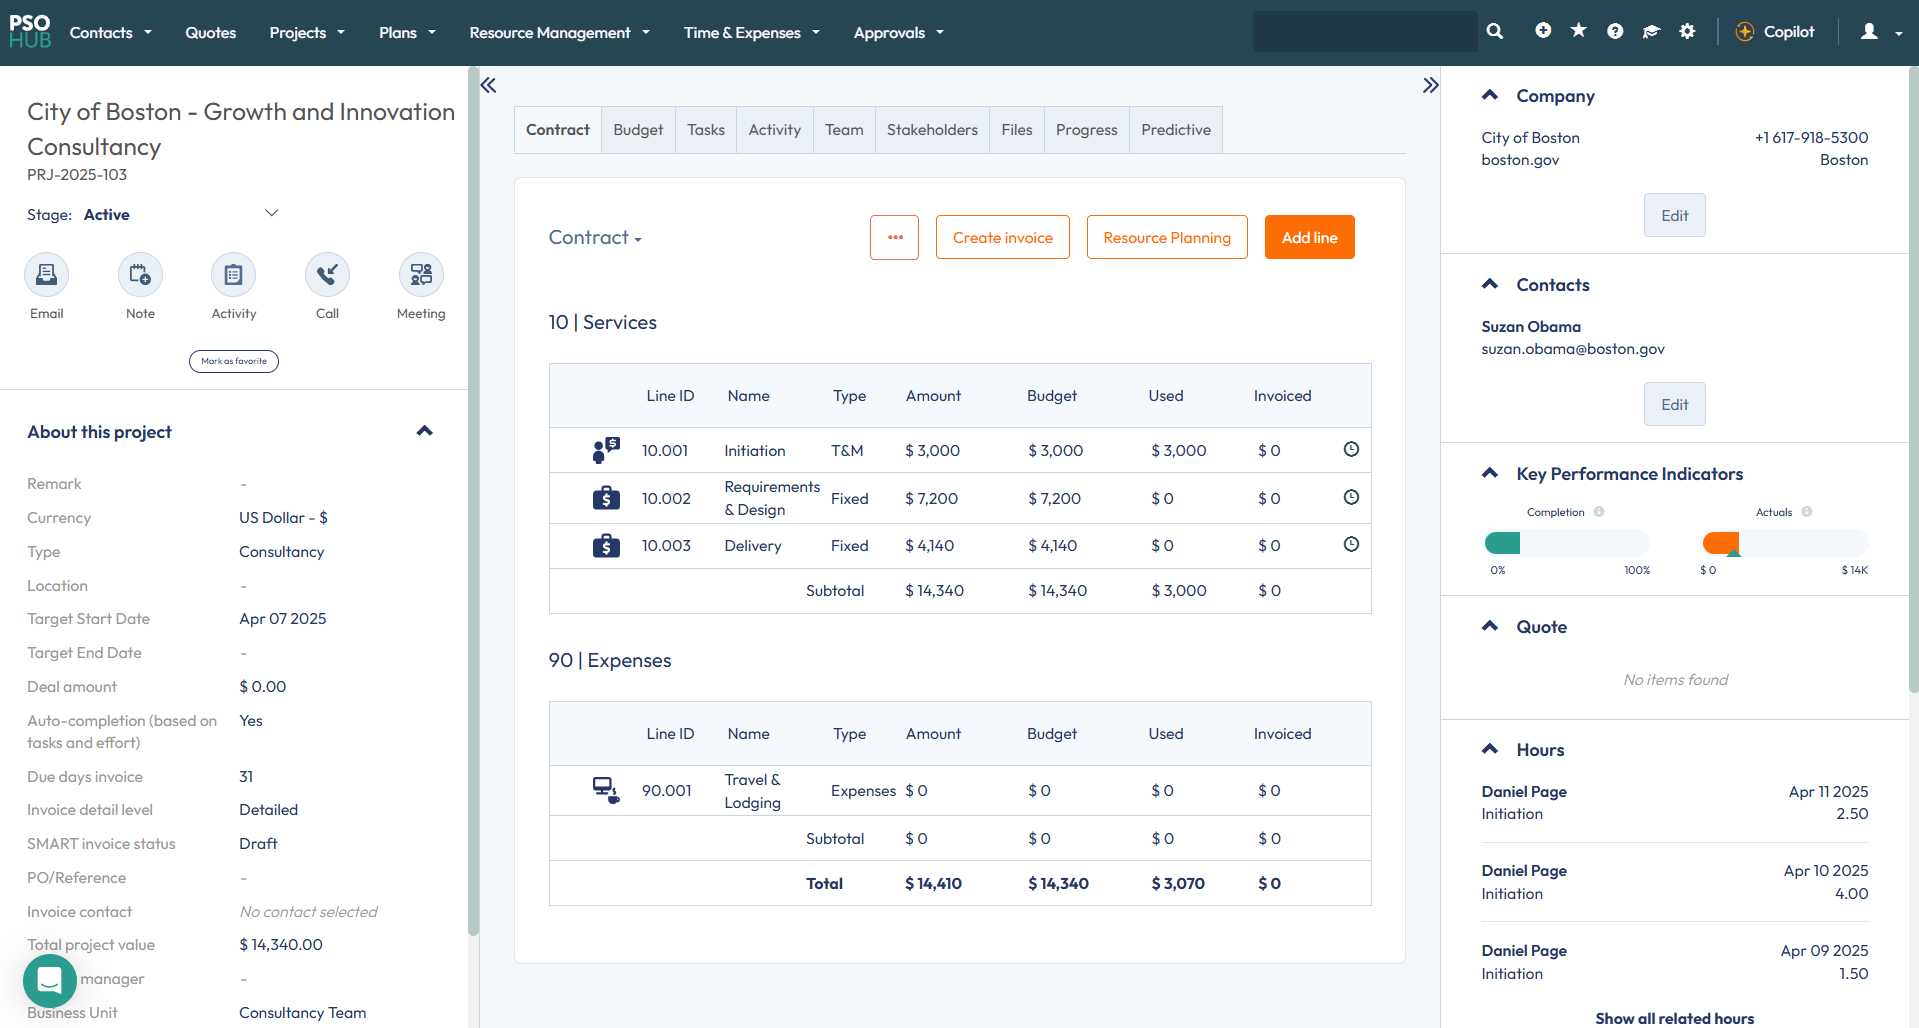
Task: Click the Completion progress bar
Action: [x=1567, y=543]
